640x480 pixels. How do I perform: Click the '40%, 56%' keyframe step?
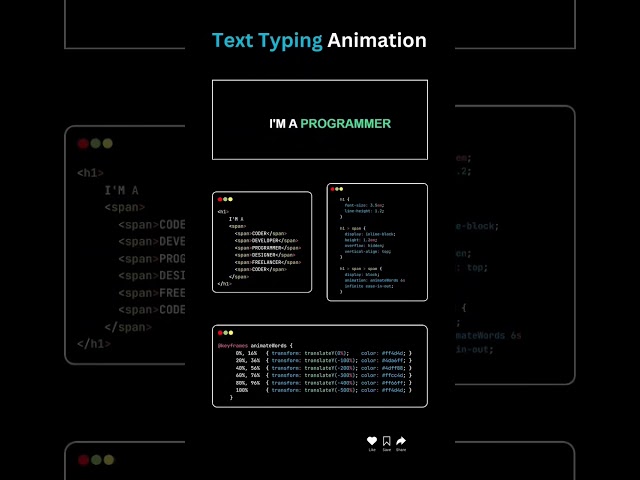[248, 368]
